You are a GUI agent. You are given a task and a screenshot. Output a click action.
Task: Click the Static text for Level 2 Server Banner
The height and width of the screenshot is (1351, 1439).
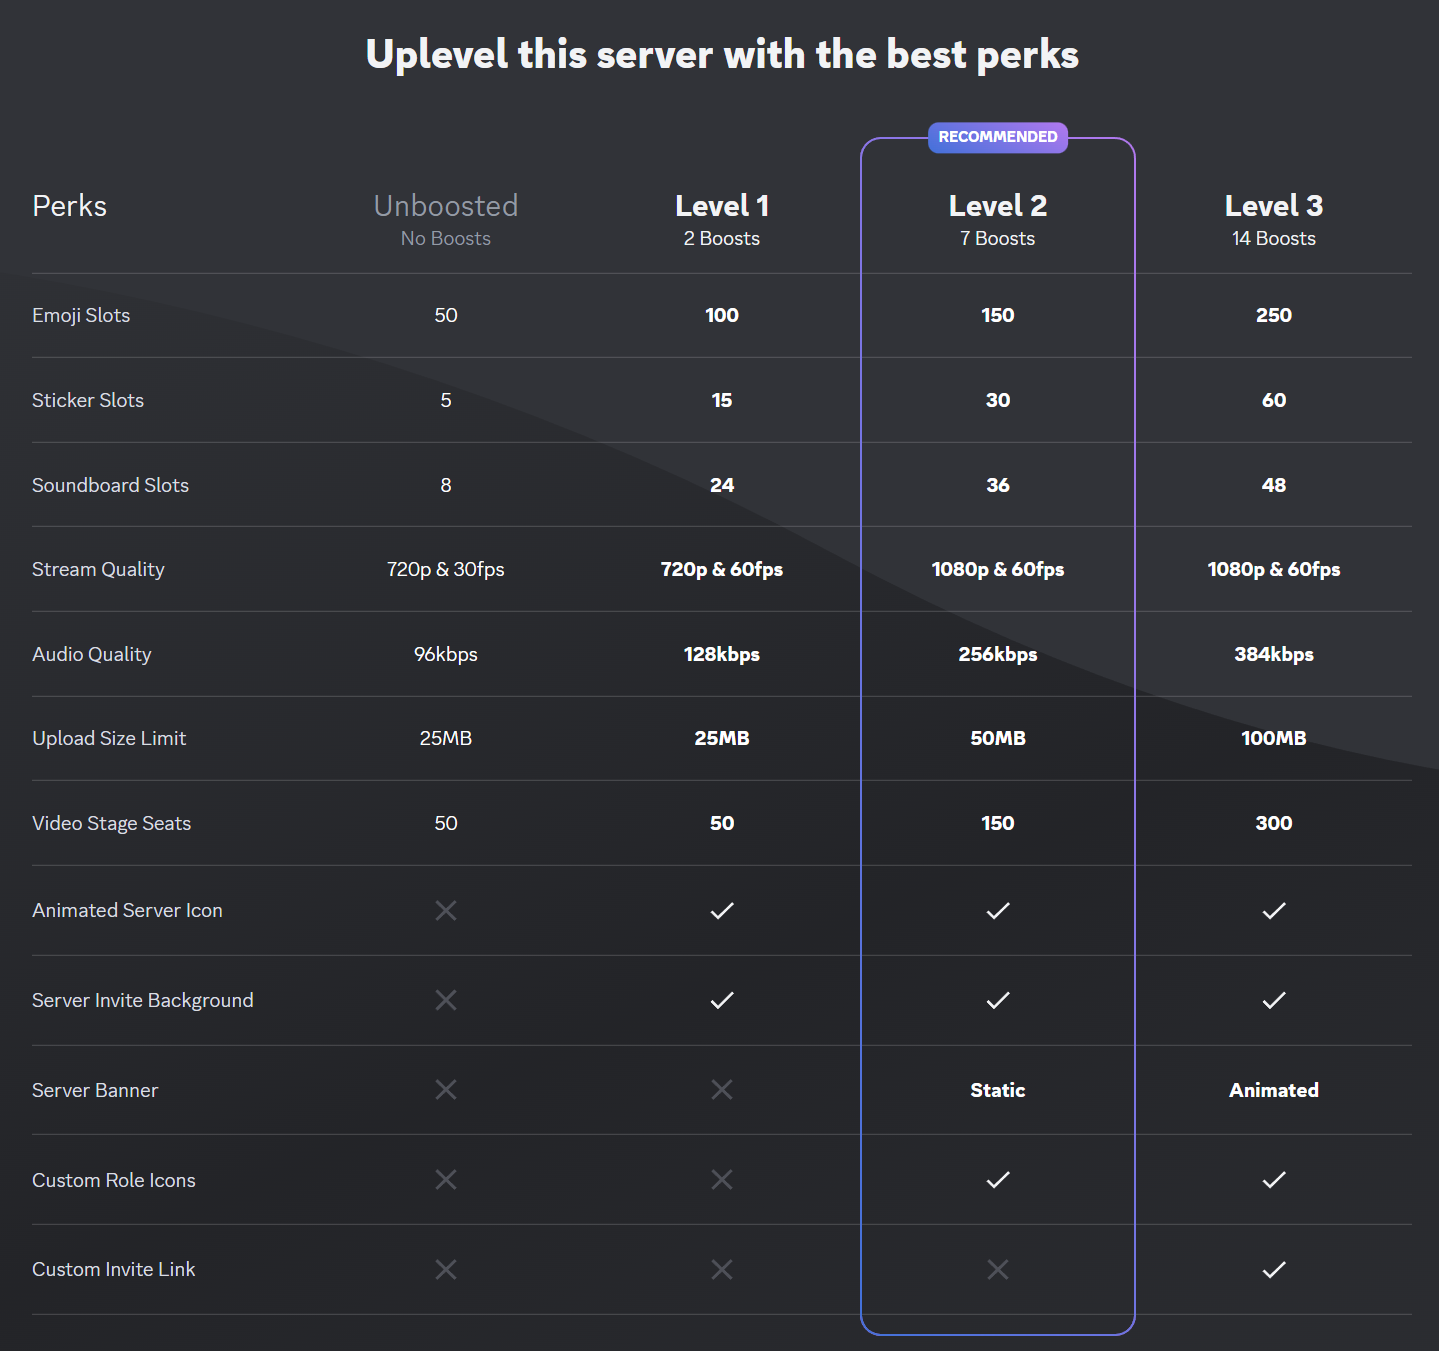click(997, 1090)
